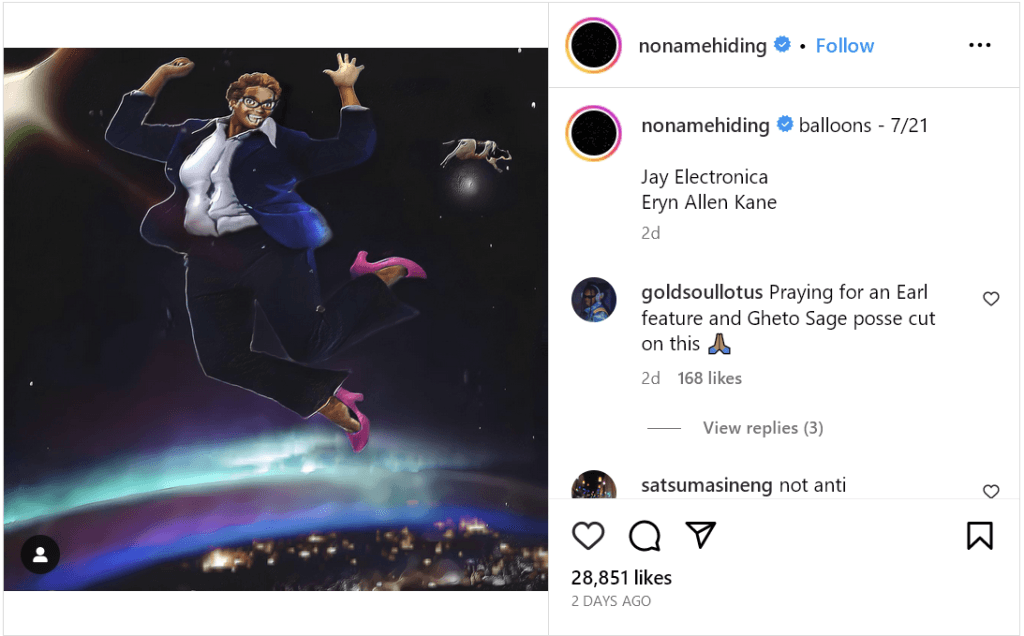Expand View replies (3)
Screen dimensions: 1024x636
click(x=762, y=428)
